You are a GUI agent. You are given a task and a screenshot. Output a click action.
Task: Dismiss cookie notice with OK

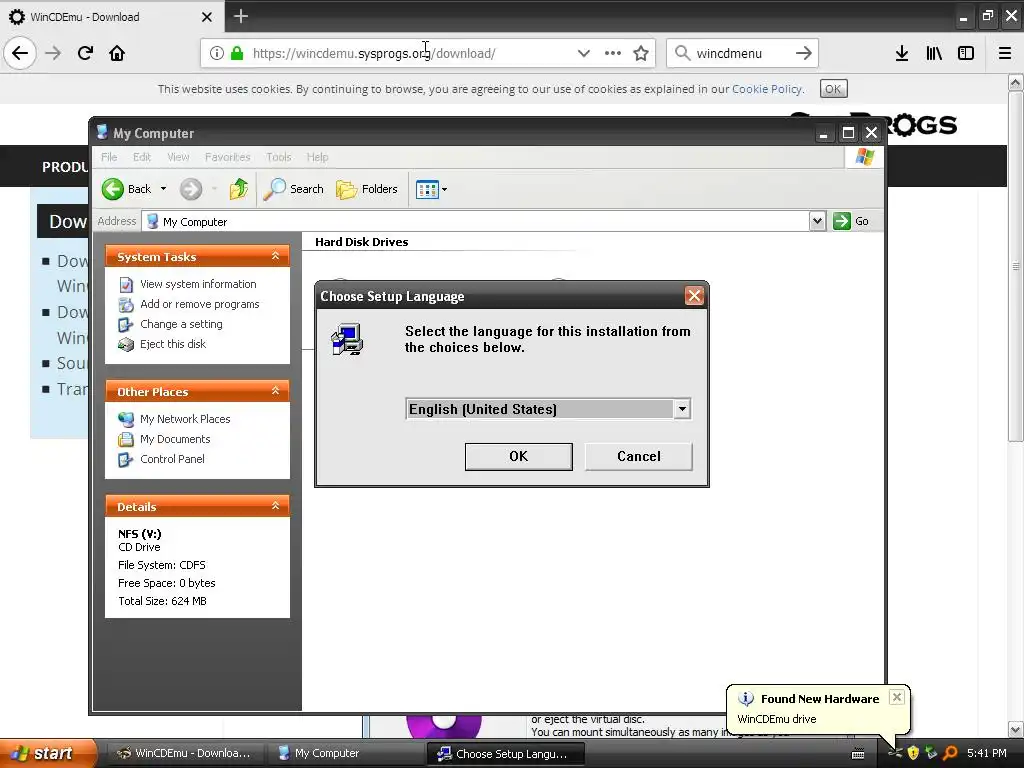(x=833, y=89)
